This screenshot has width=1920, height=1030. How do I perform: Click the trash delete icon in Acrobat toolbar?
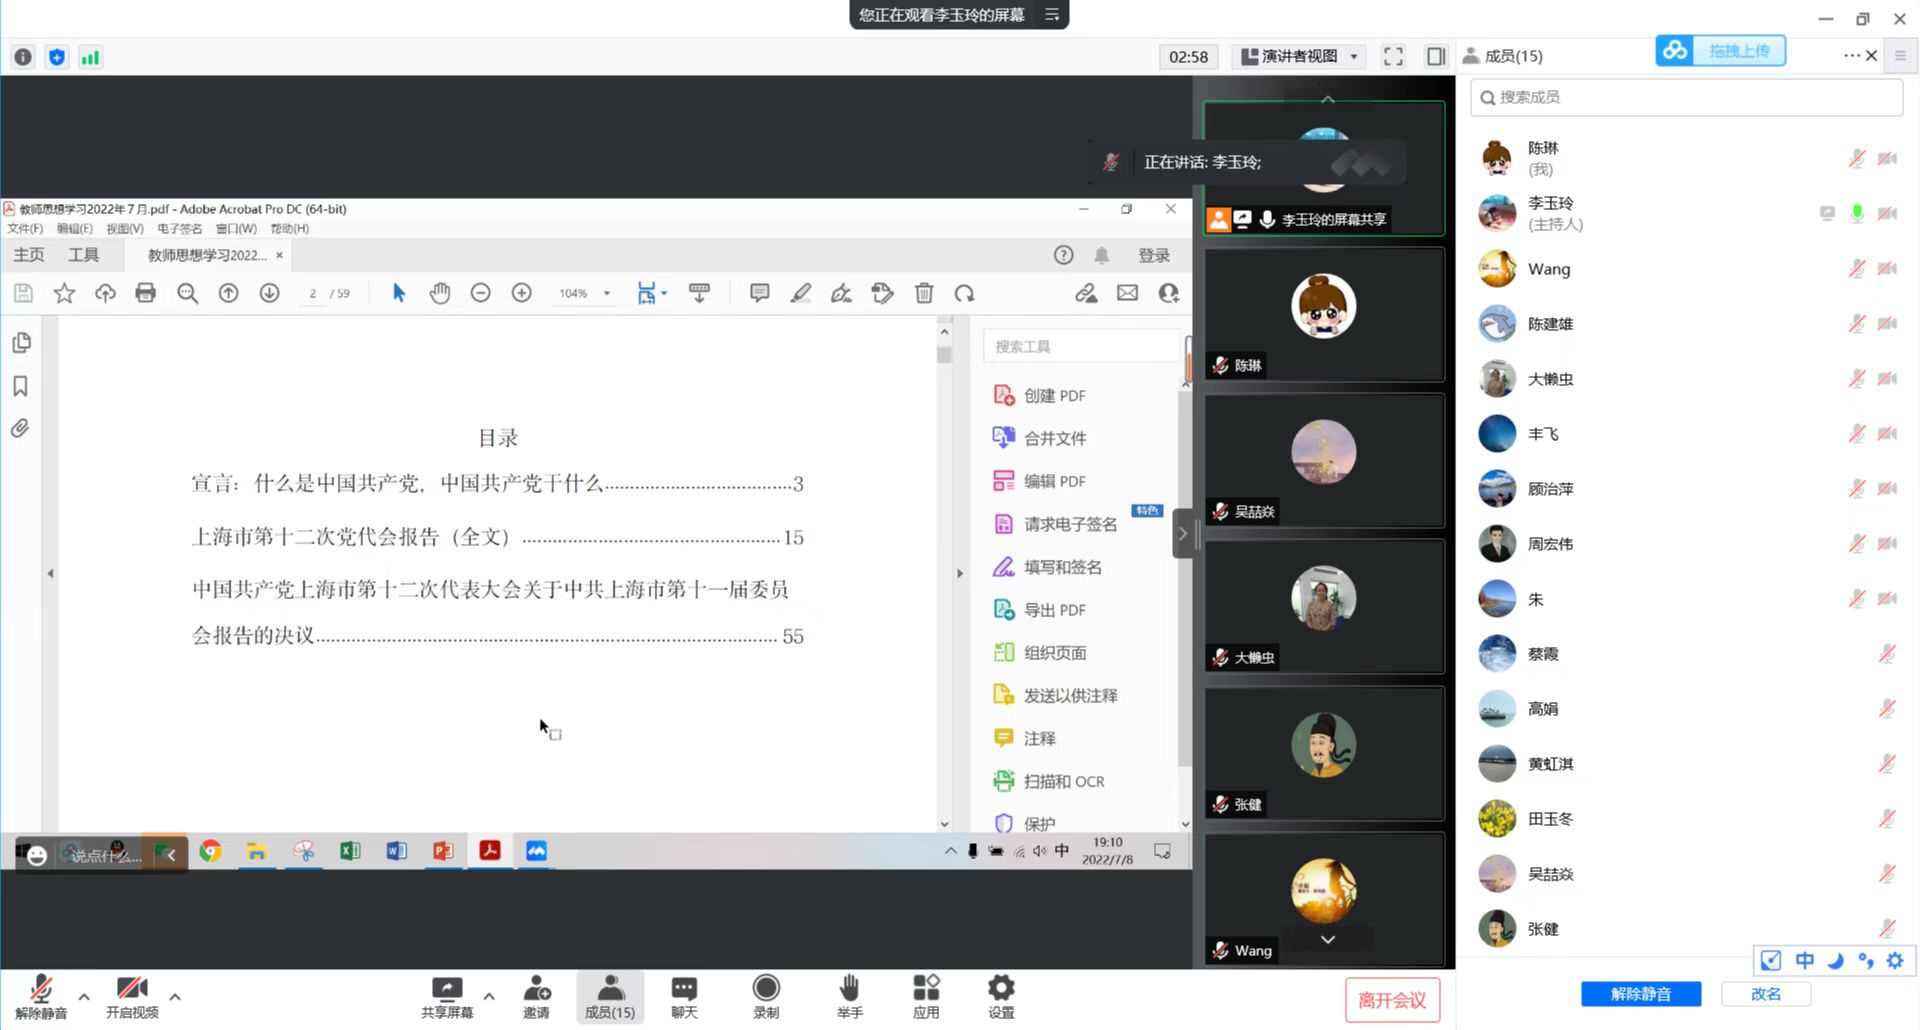click(924, 293)
